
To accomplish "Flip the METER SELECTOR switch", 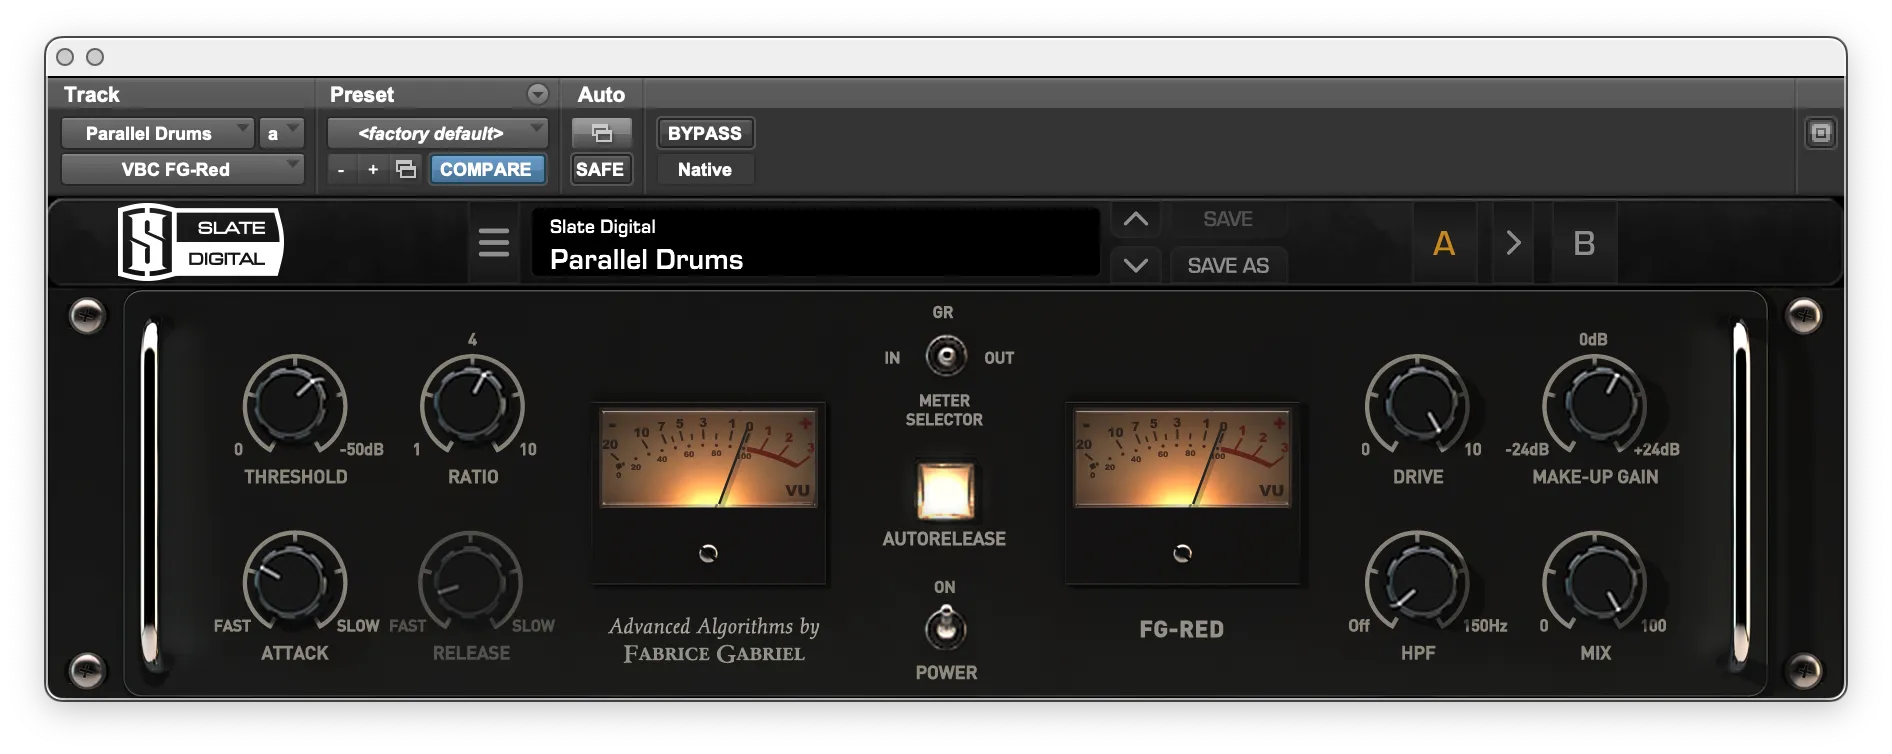I will [945, 355].
